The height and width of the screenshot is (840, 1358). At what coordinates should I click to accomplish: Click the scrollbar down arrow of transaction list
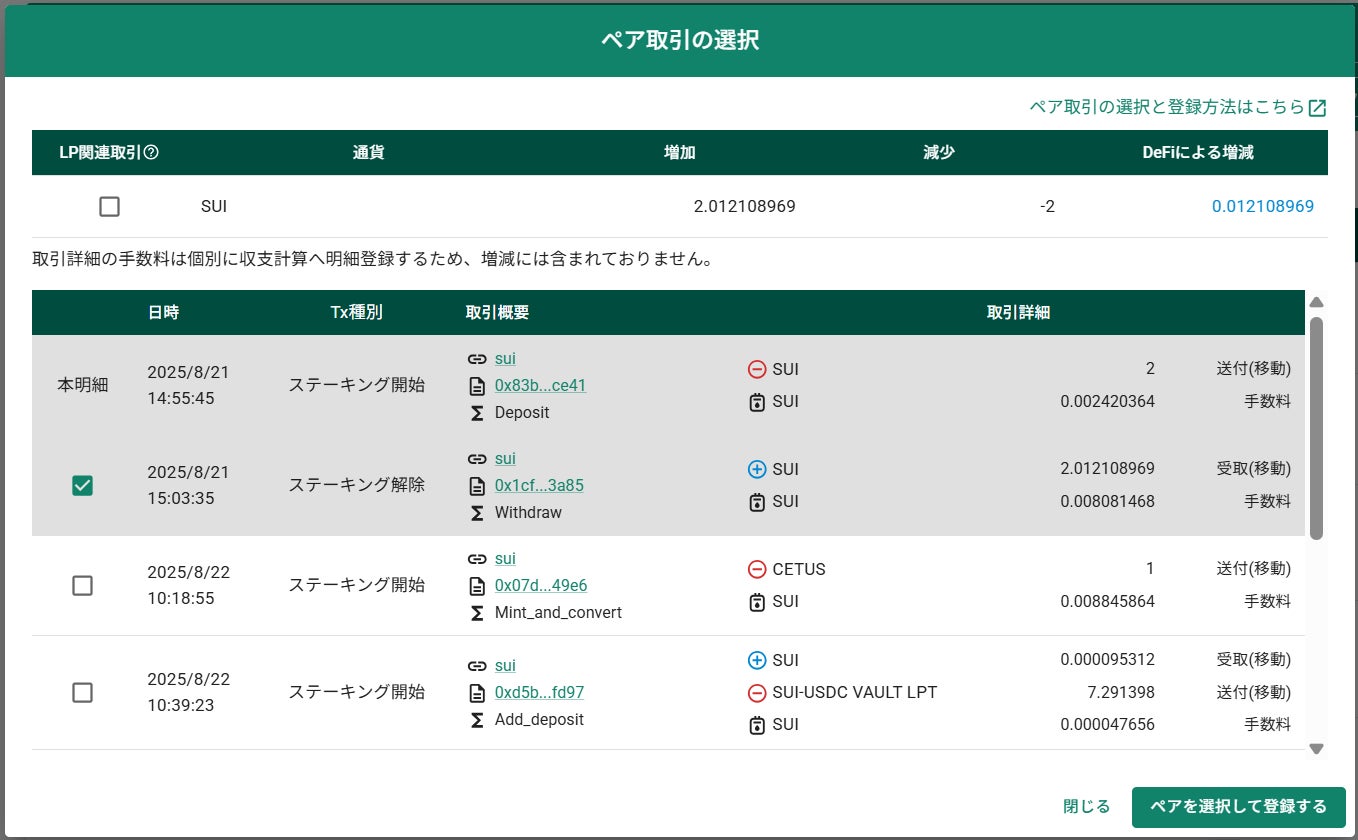pyautogui.click(x=1316, y=748)
